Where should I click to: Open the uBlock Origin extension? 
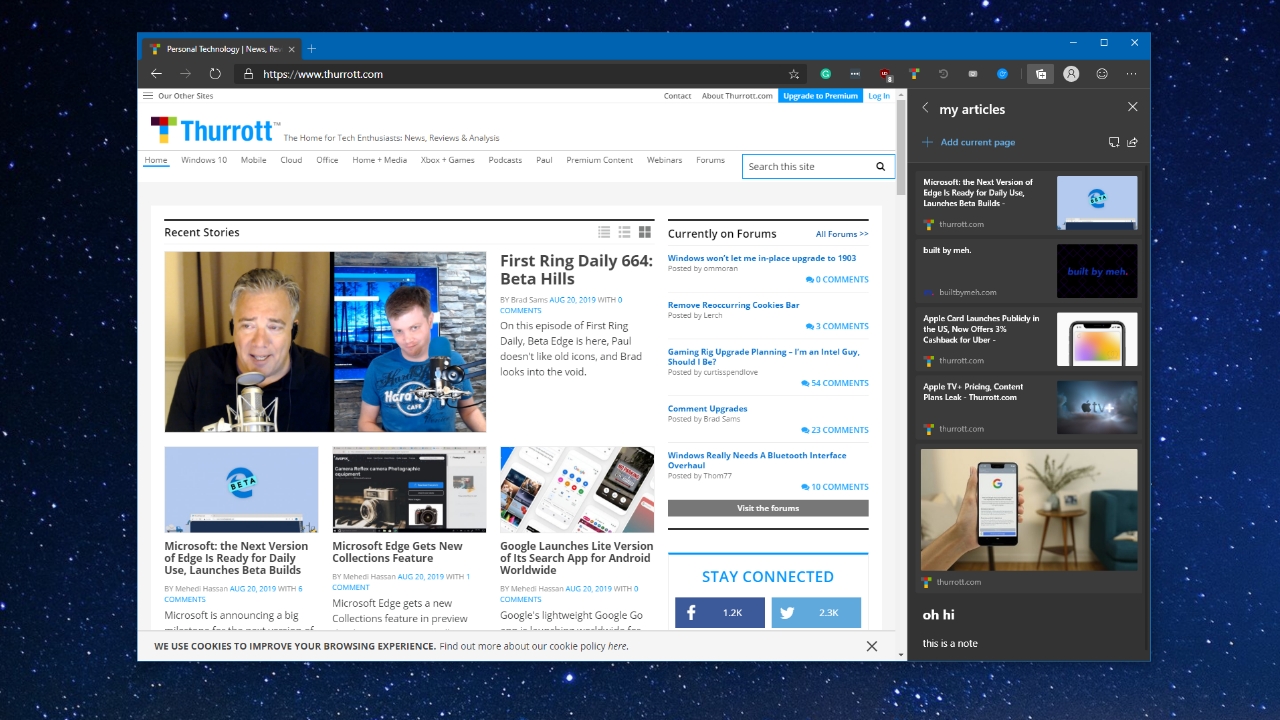click(x=885, y=74)
